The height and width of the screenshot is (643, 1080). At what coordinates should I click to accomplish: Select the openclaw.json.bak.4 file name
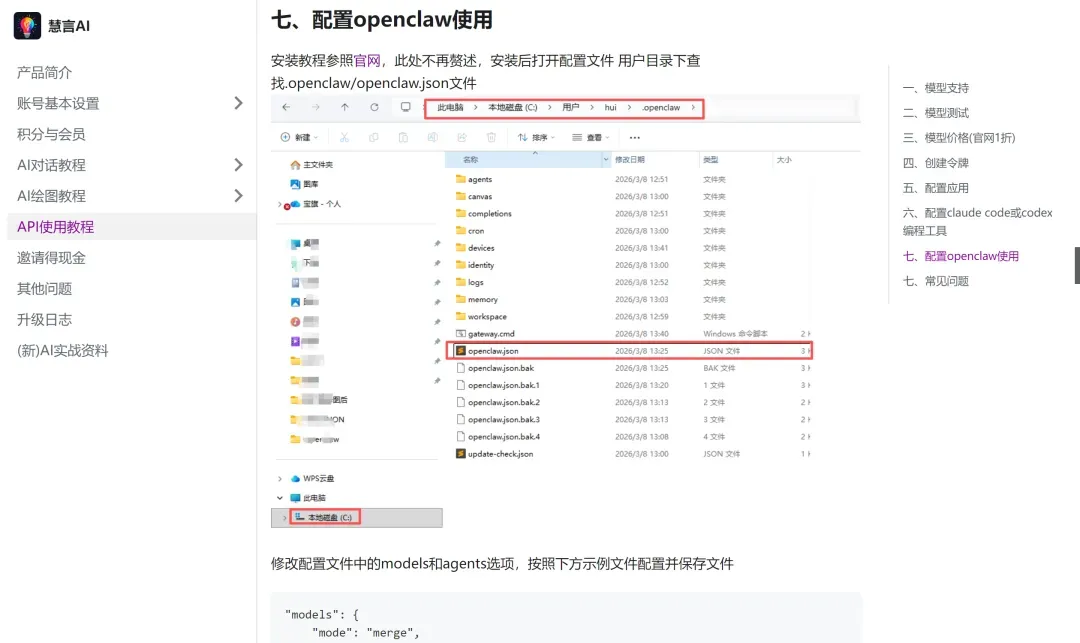click(503, 436)
